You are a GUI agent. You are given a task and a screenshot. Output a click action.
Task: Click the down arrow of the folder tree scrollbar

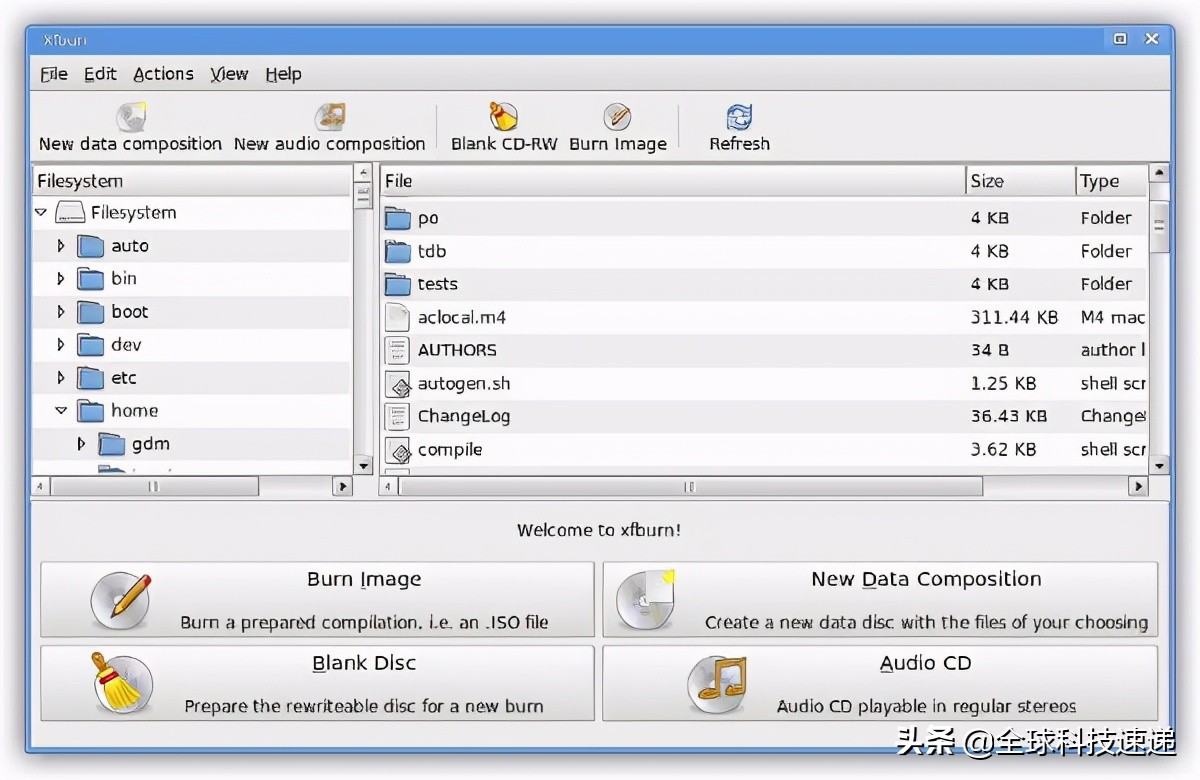[x=363, y=465]
